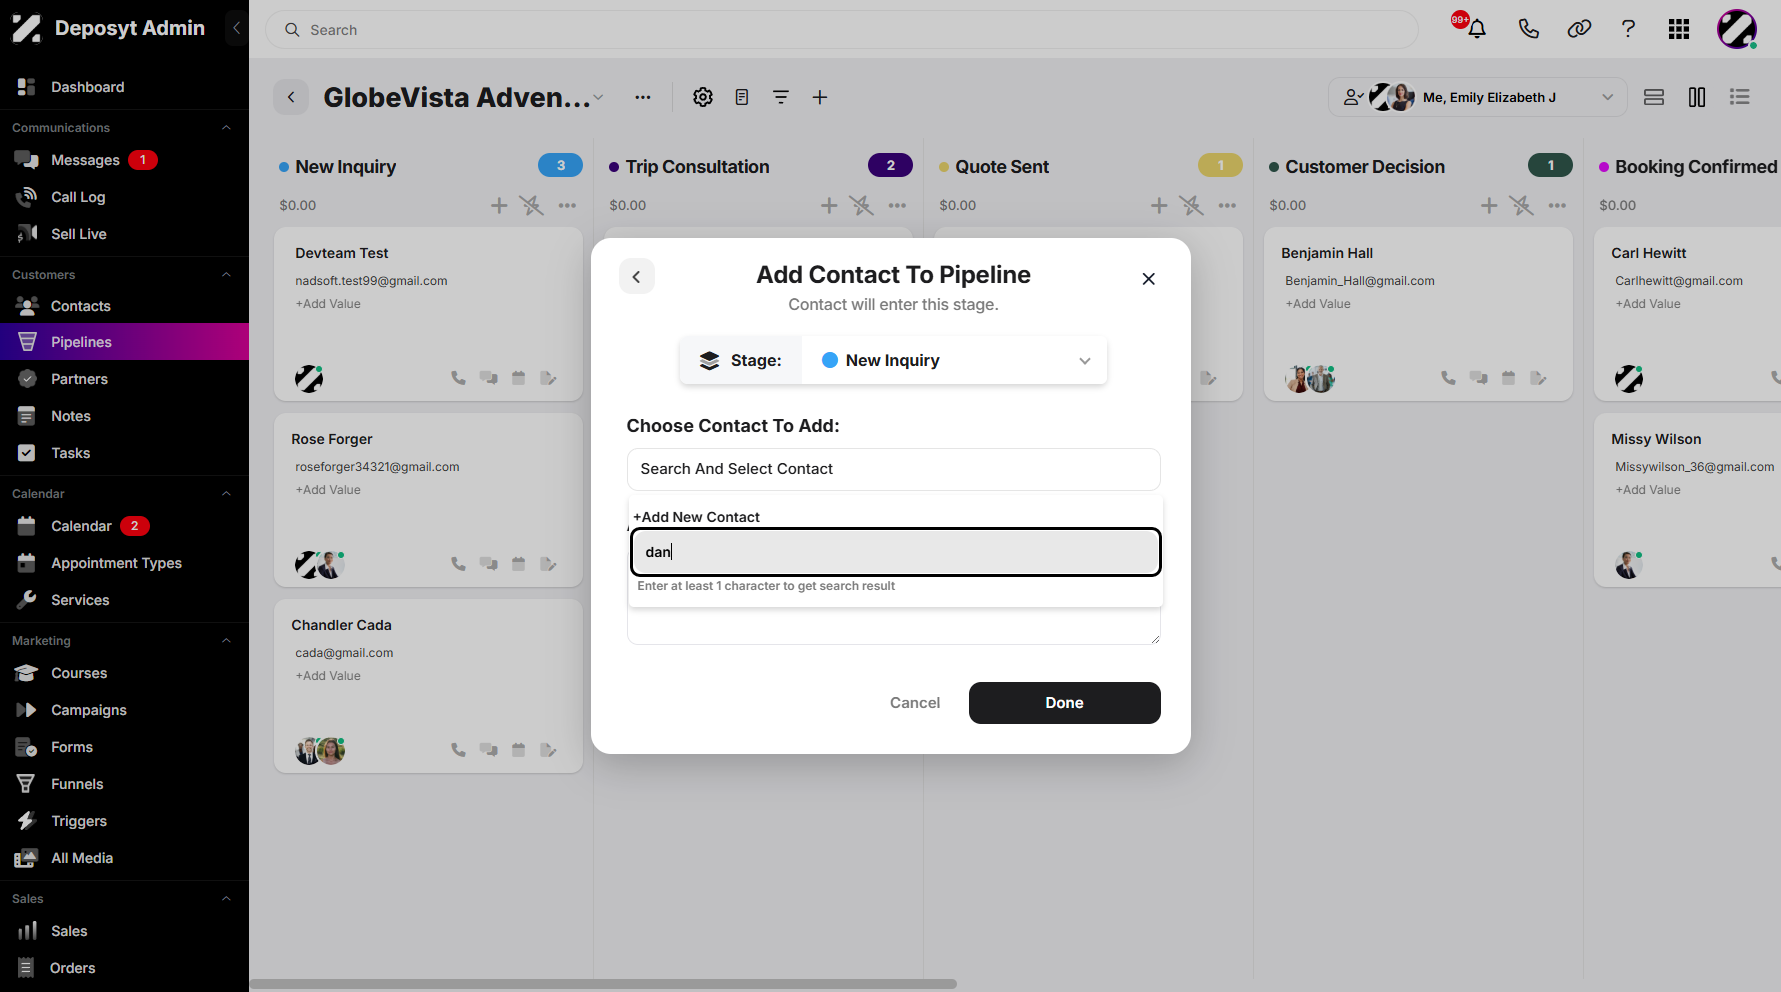Collapse the Customers section
The width and height of the screenshot is (1781, 992).
tap(226, 275)
